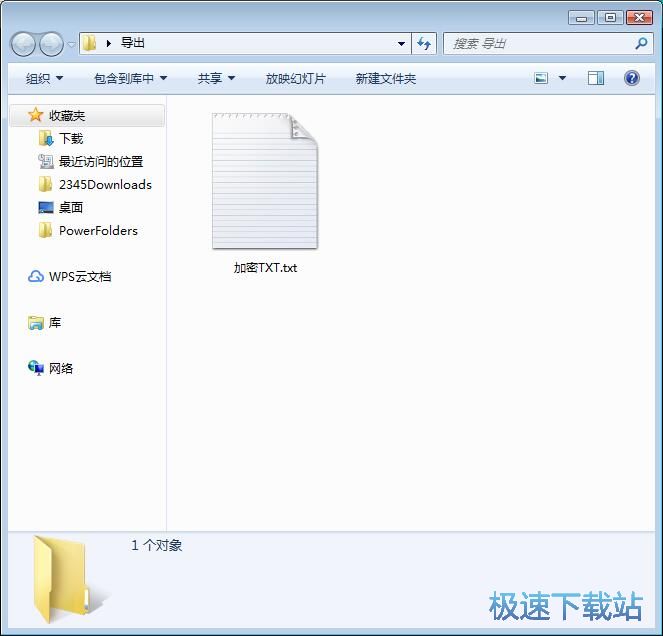This screenshot has height=636, width=663.
Task: Create folder with 新建文件夹
Action: point(386,79)
